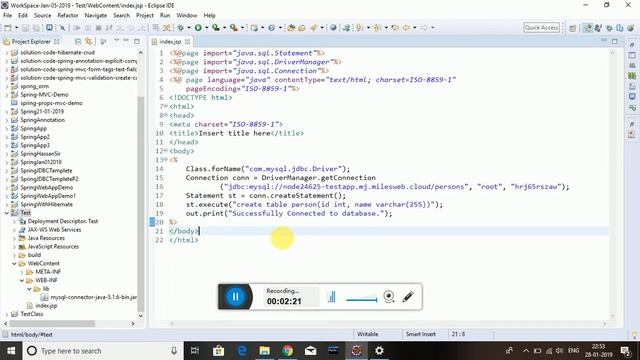
Task: Select the SpringJDBCTemplate project
Action: [x=46, y=171]
